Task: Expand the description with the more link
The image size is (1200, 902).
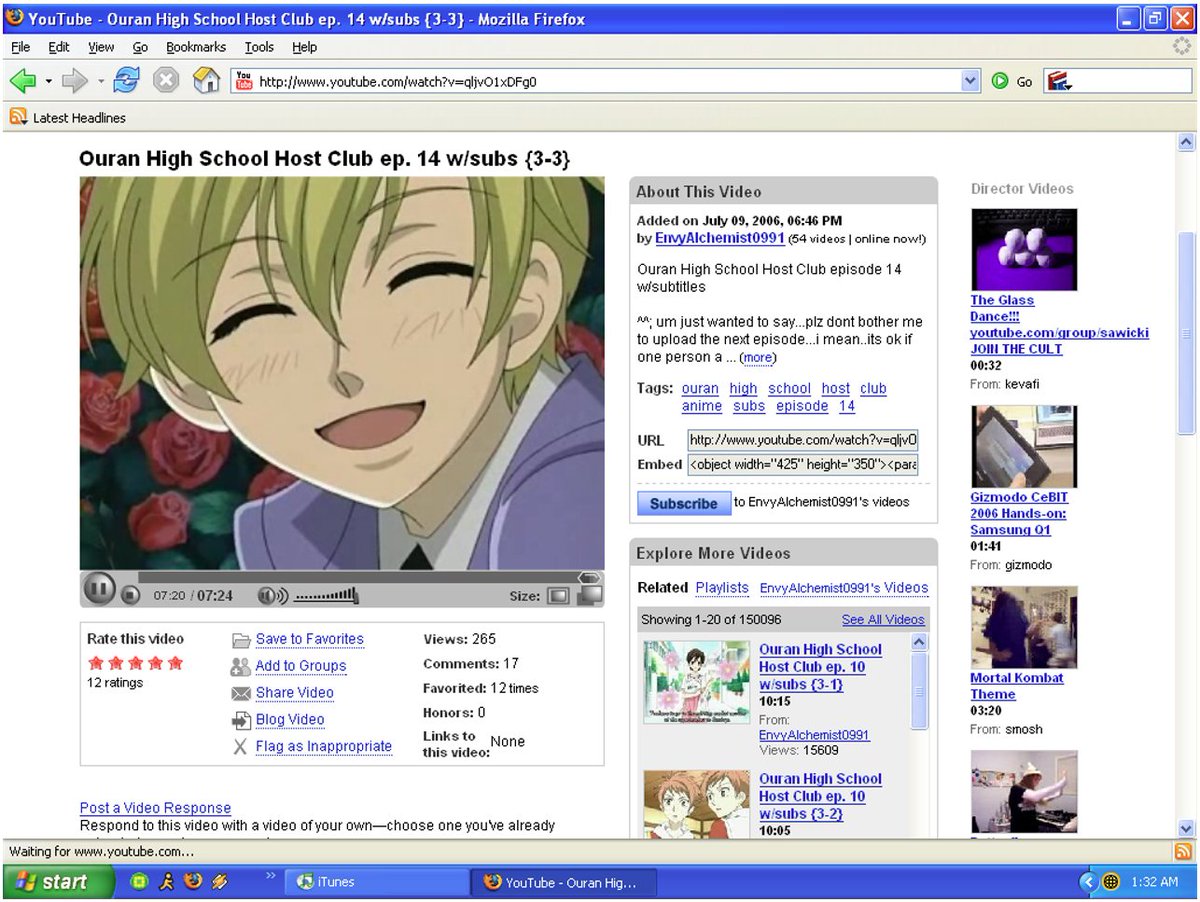Action: pos(757,358)
